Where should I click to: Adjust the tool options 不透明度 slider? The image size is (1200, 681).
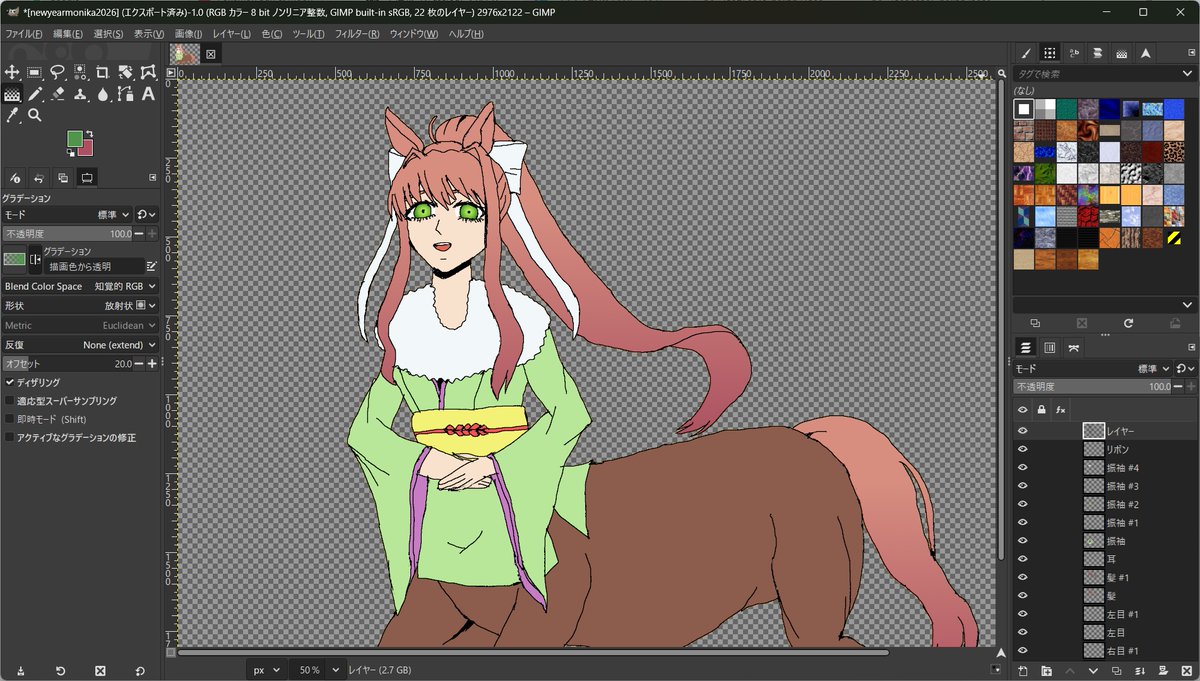pyautogui.click(x=67, y=233)
